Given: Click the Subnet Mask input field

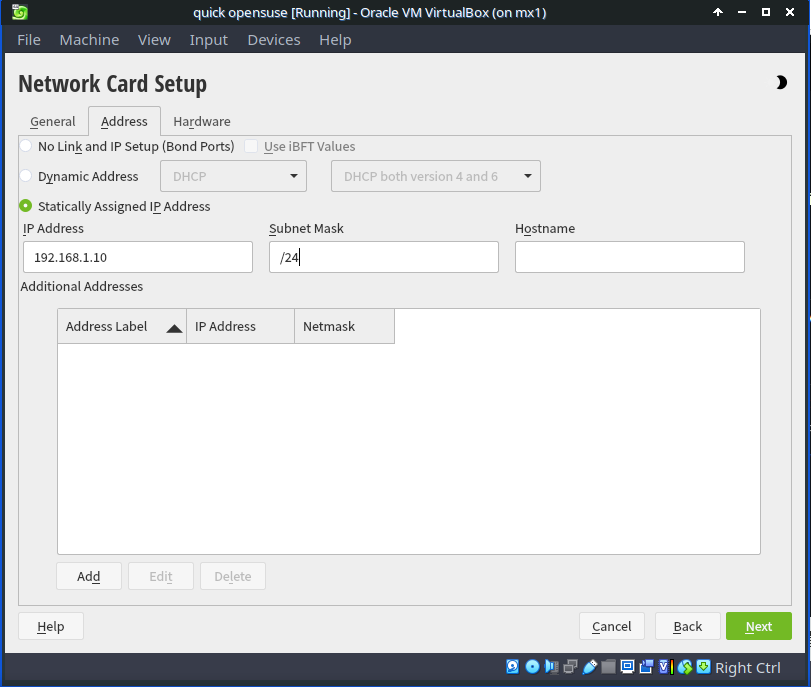Looking at the screenshot, I should pyautogui.click(x=384, y=257).
